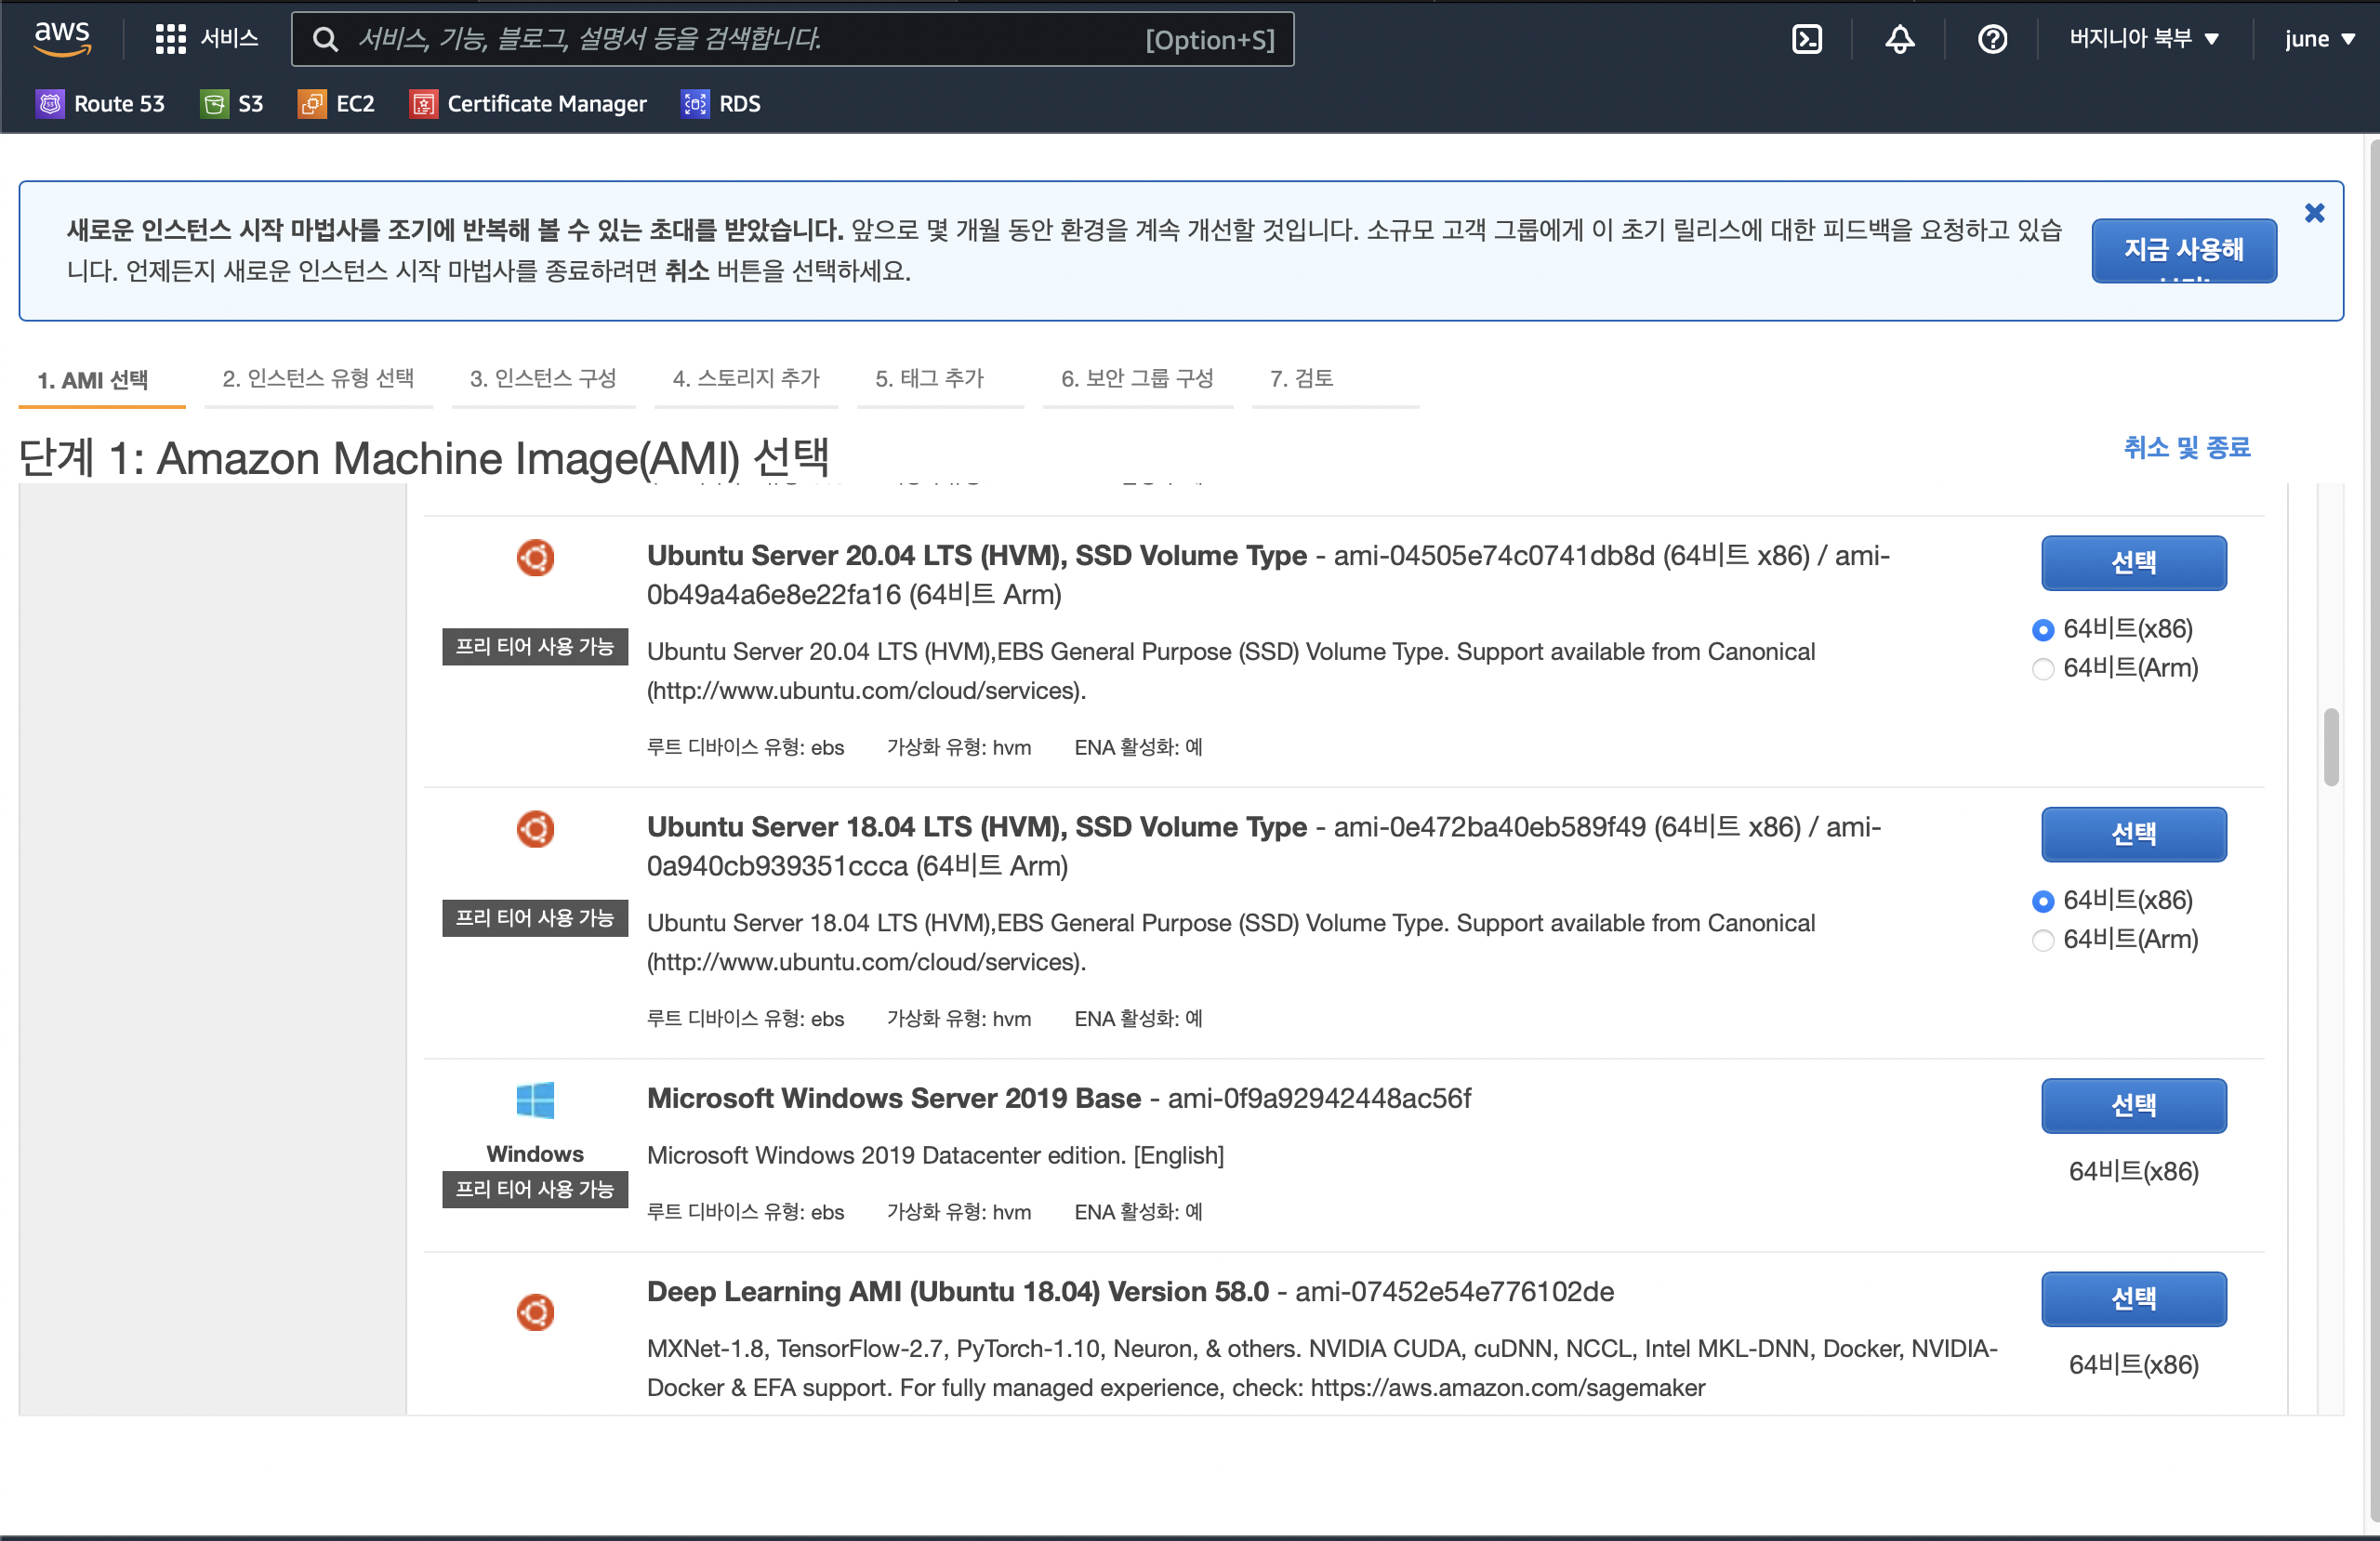Click the Ubuntu logo for Deep Learning AMI
Image resolution: width=2380 pixels, height=1541 pixels.
pos(535,1312)
